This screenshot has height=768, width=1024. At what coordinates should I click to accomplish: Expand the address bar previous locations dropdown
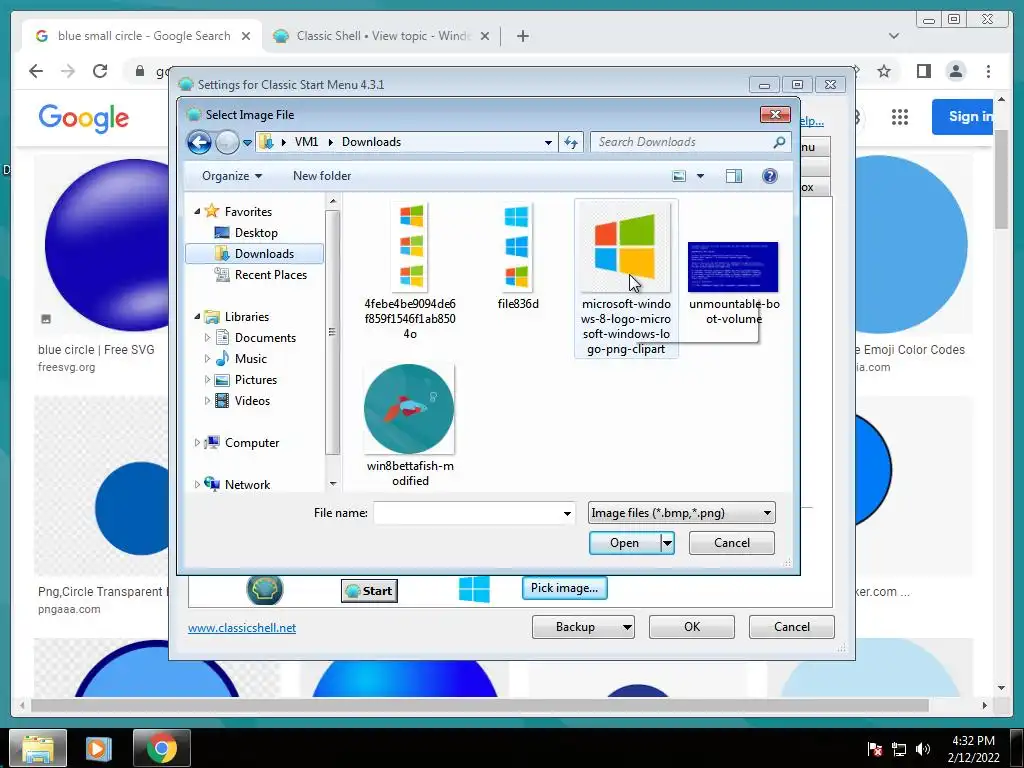(548, 142)
